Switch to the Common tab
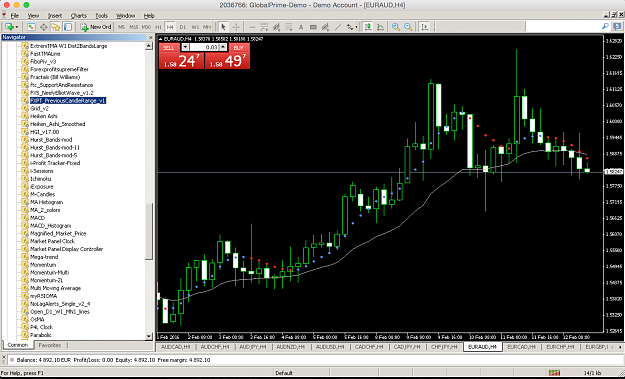Screen dimensions: 625x379 click(18, 345)
